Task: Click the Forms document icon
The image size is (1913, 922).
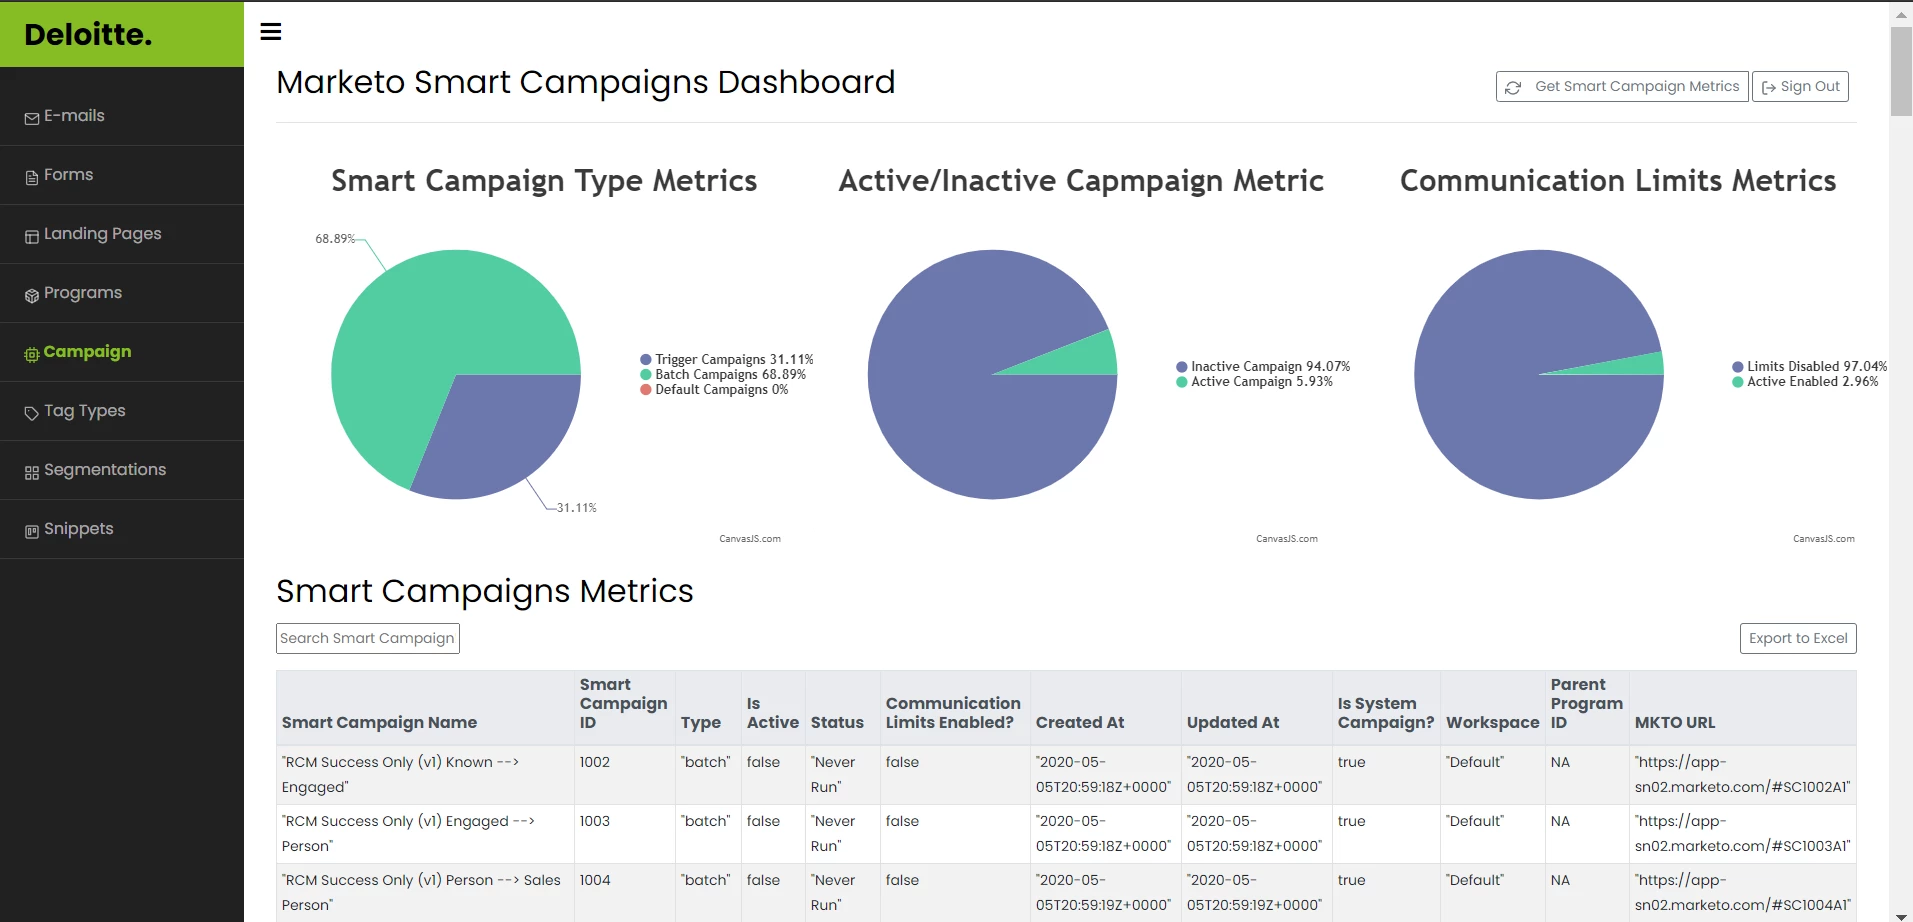Action: 32,177
